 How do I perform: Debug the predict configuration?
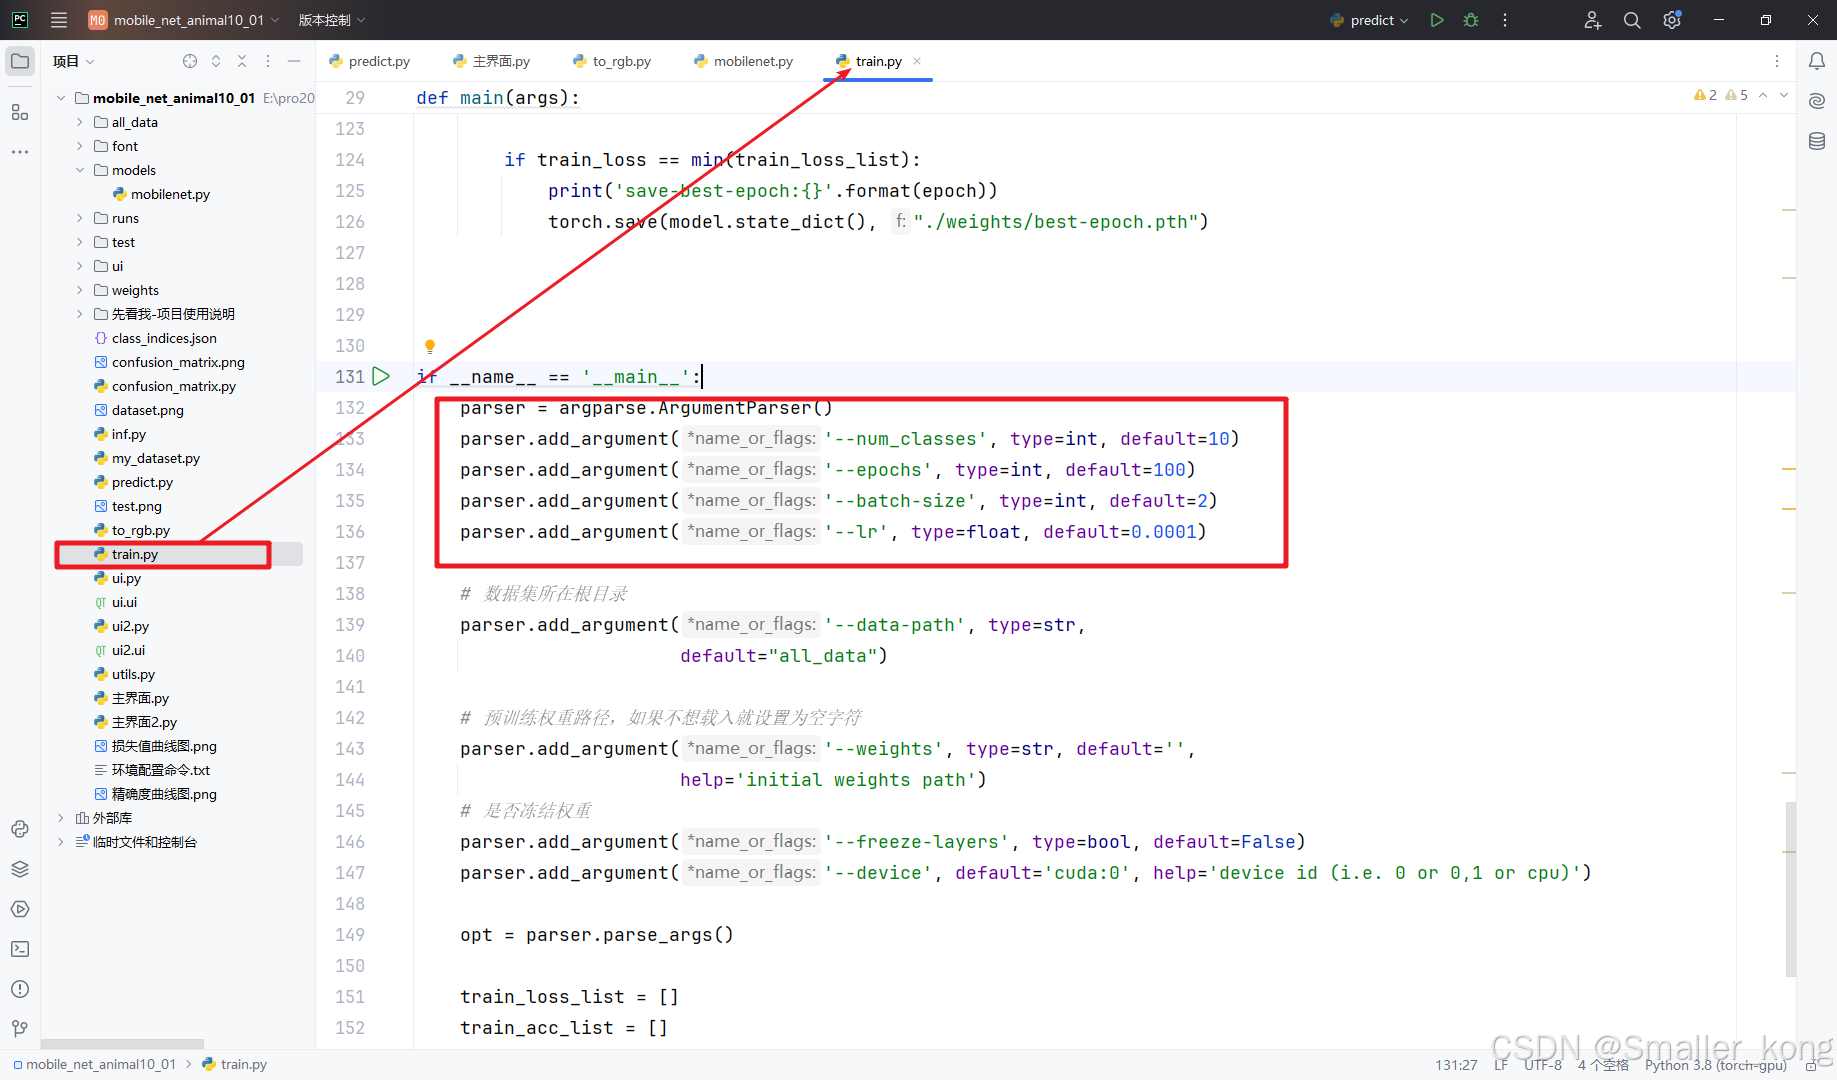point(1471,20)
